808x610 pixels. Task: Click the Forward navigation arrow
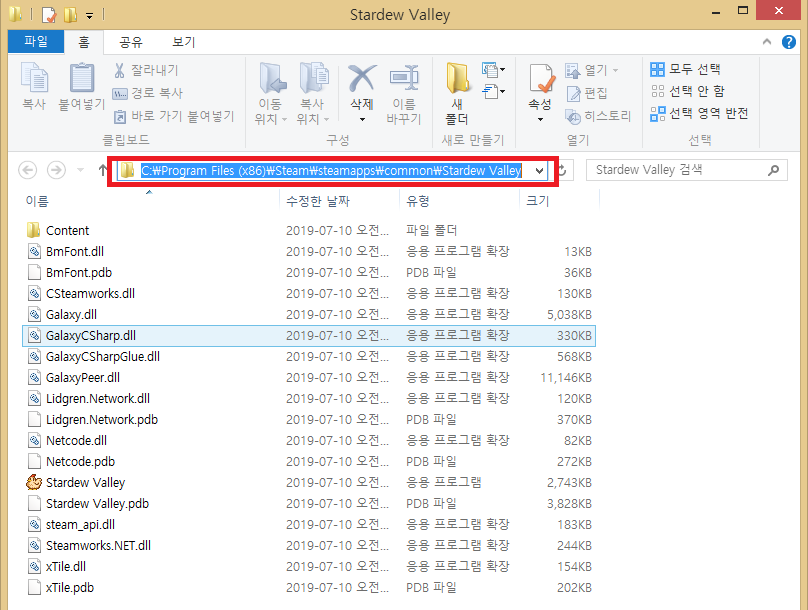[x=56, y=170]
